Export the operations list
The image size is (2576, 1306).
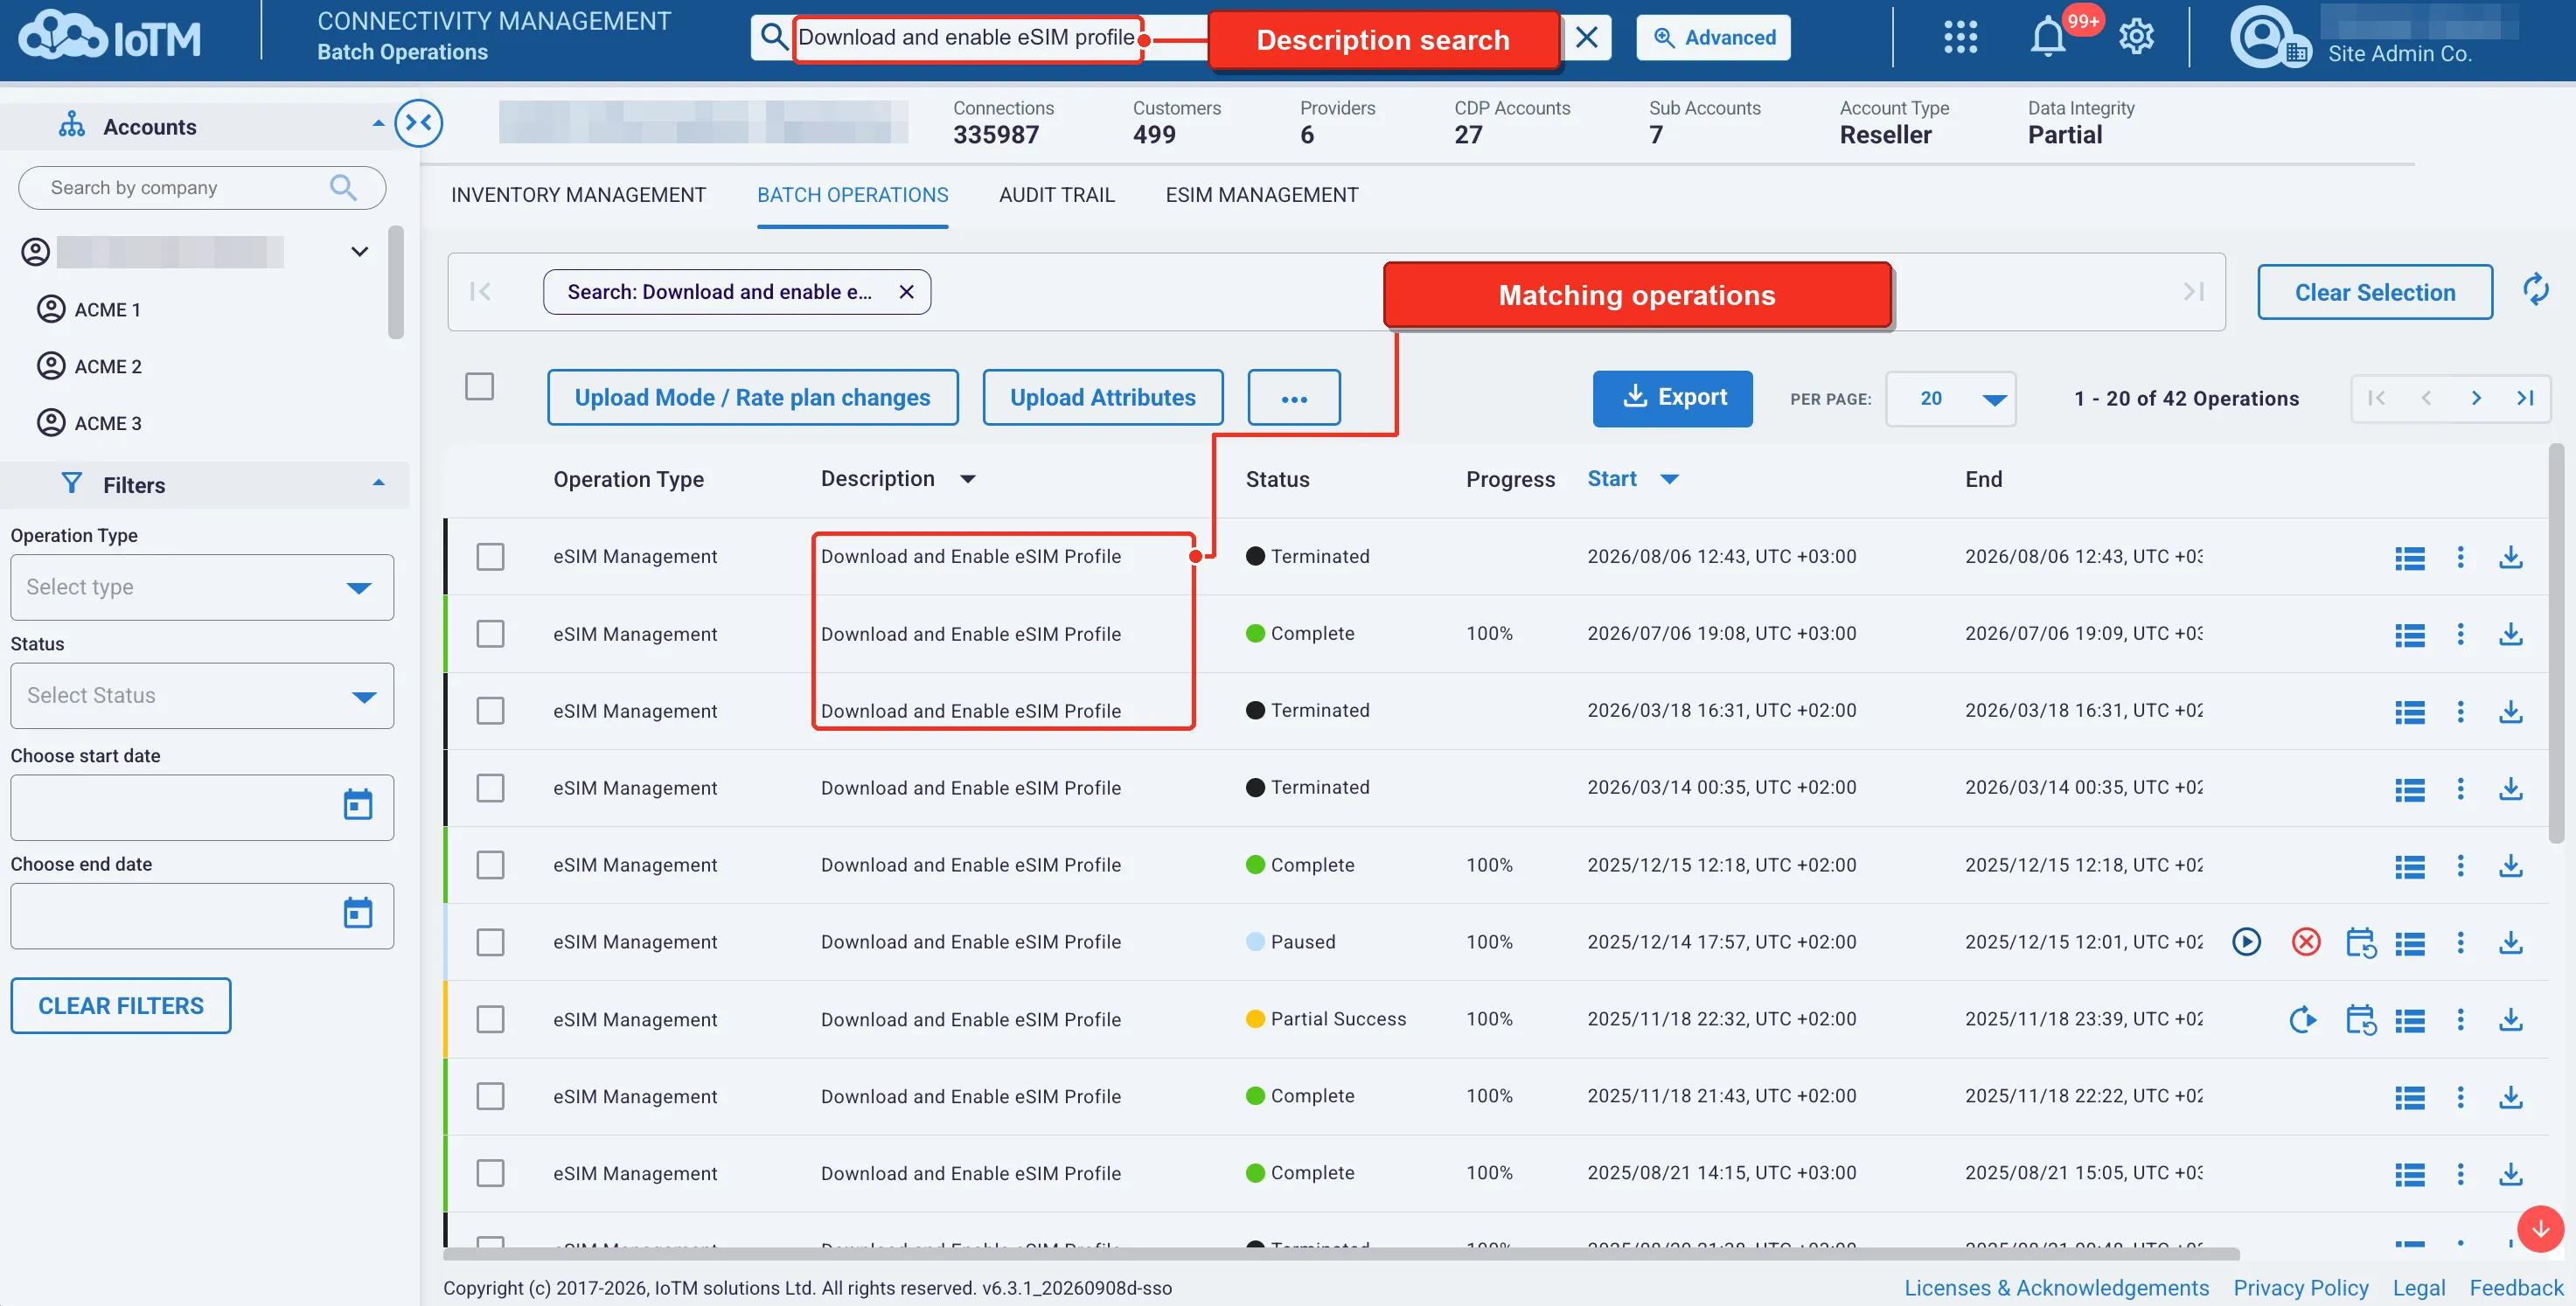[x=1672, y=398]
